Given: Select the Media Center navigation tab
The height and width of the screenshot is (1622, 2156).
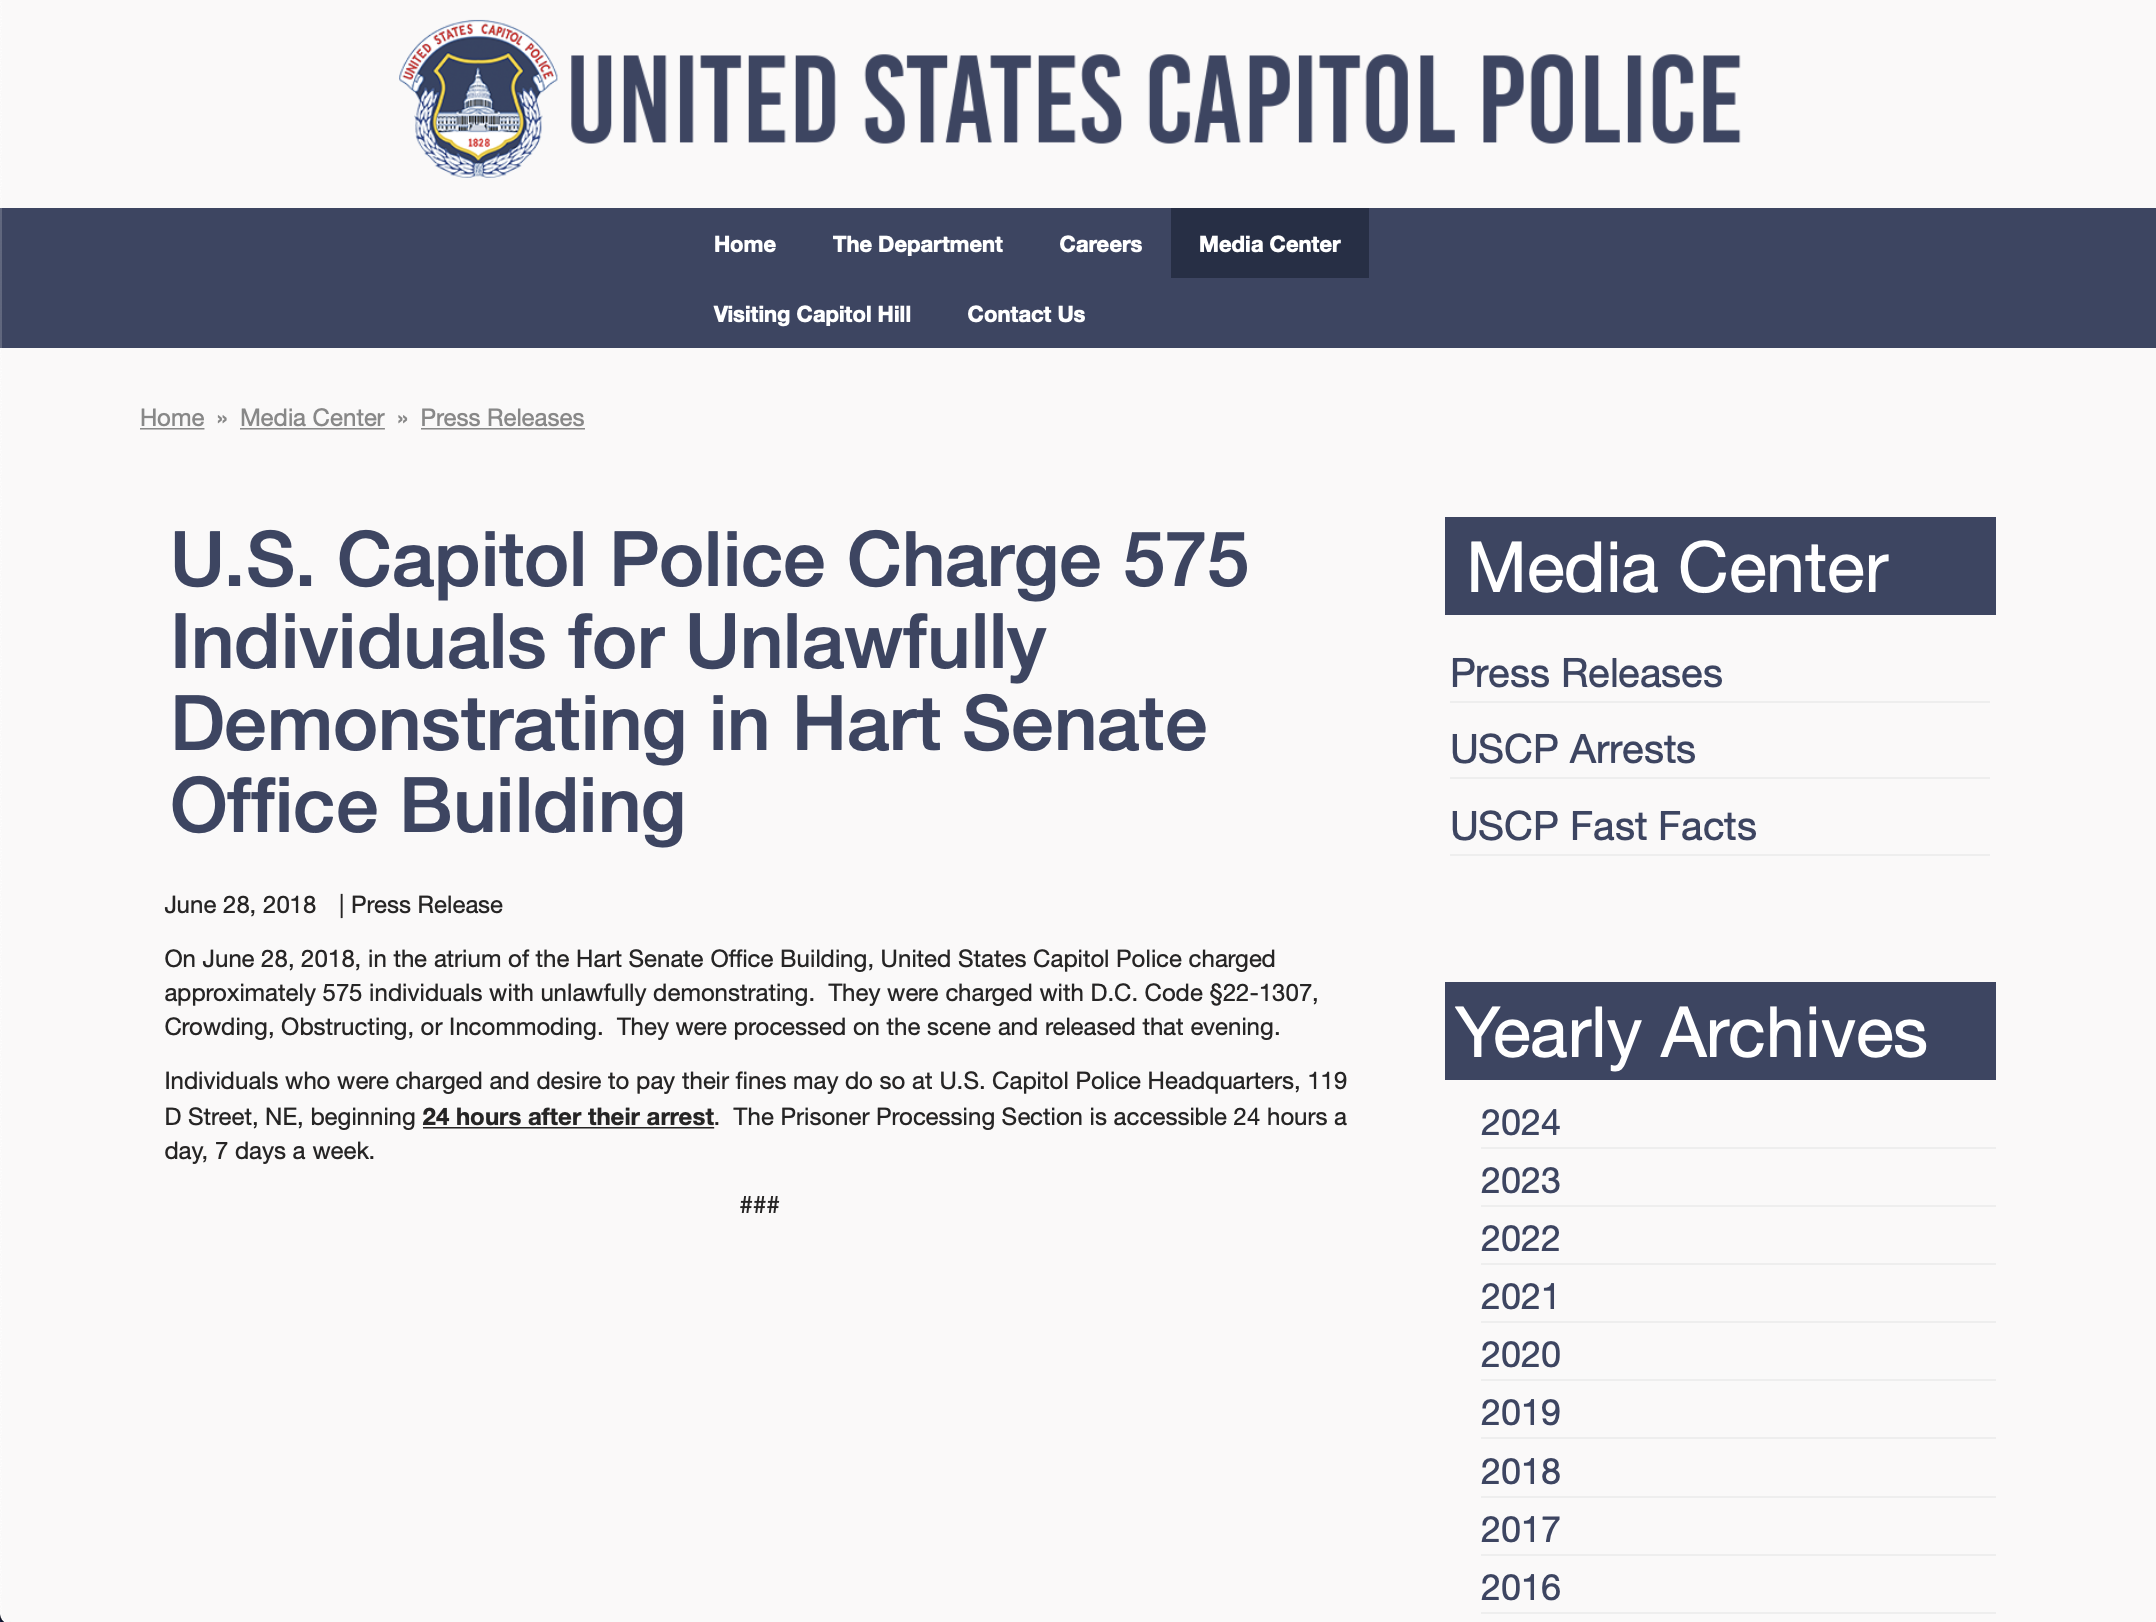Looking at the screenshot, I should point(1269,244).
